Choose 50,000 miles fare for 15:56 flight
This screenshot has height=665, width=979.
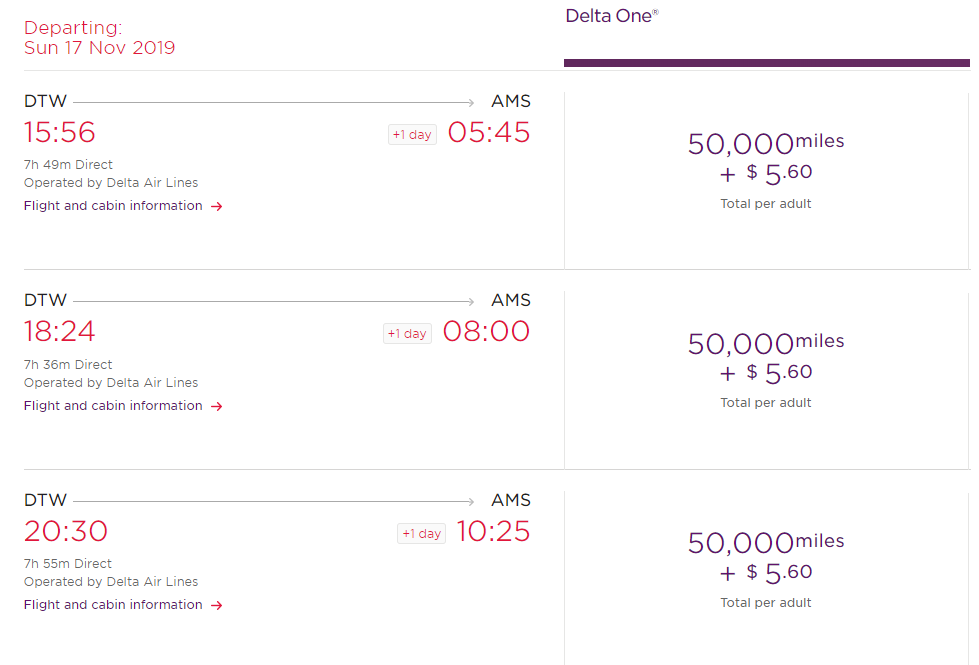click(766, 168)
